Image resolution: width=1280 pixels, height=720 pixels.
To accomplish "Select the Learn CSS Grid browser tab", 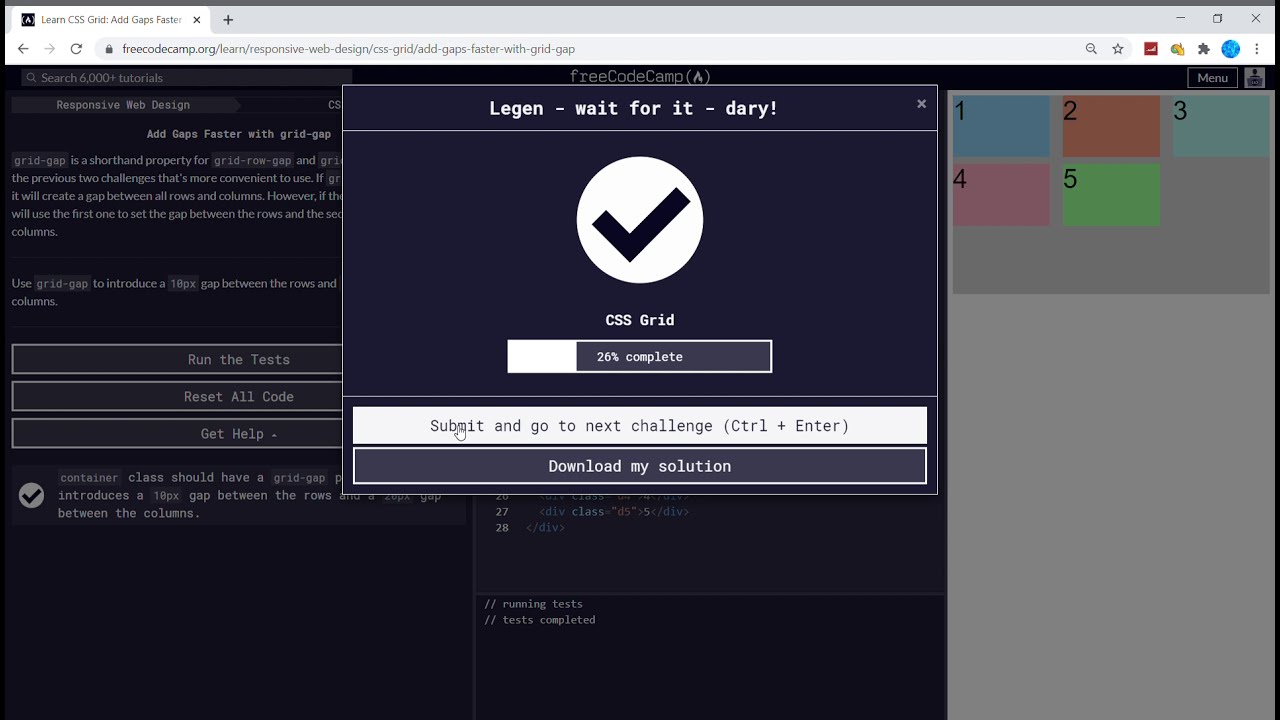I will point(110,19).
